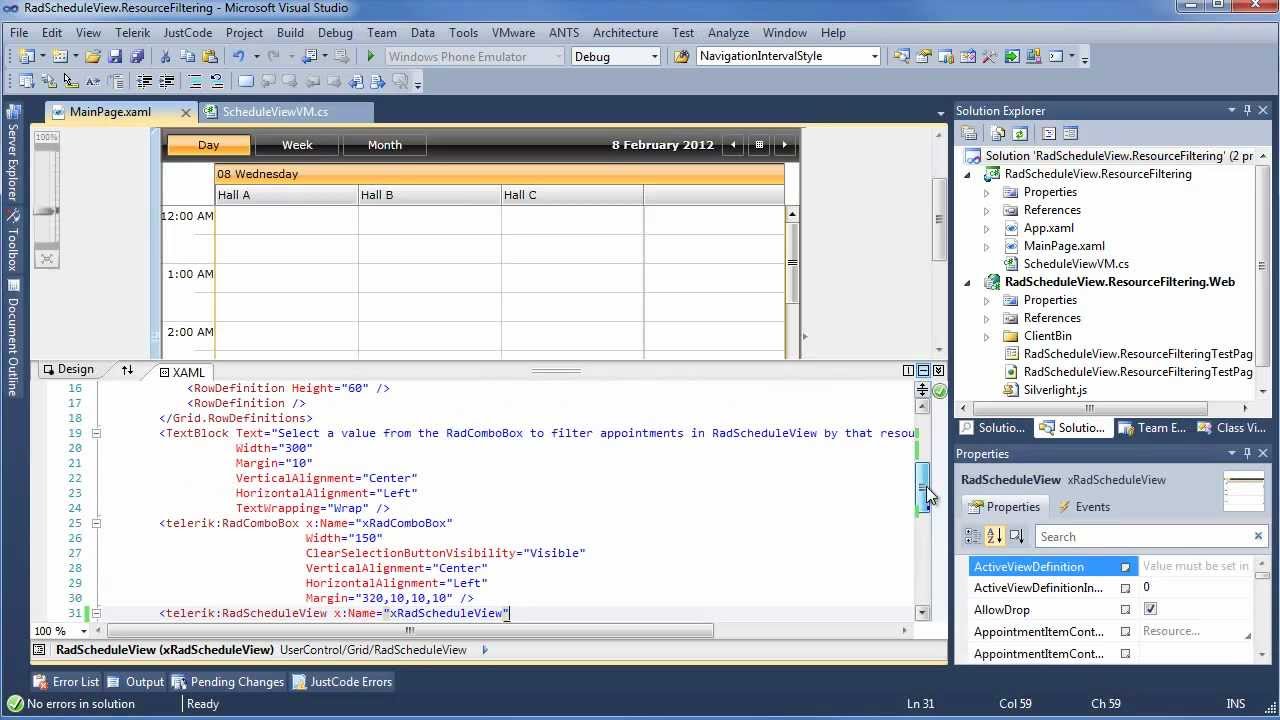Swap the Design and XAML panes
The height and width of the screenshot is (720, 1280).
point(127,371)
